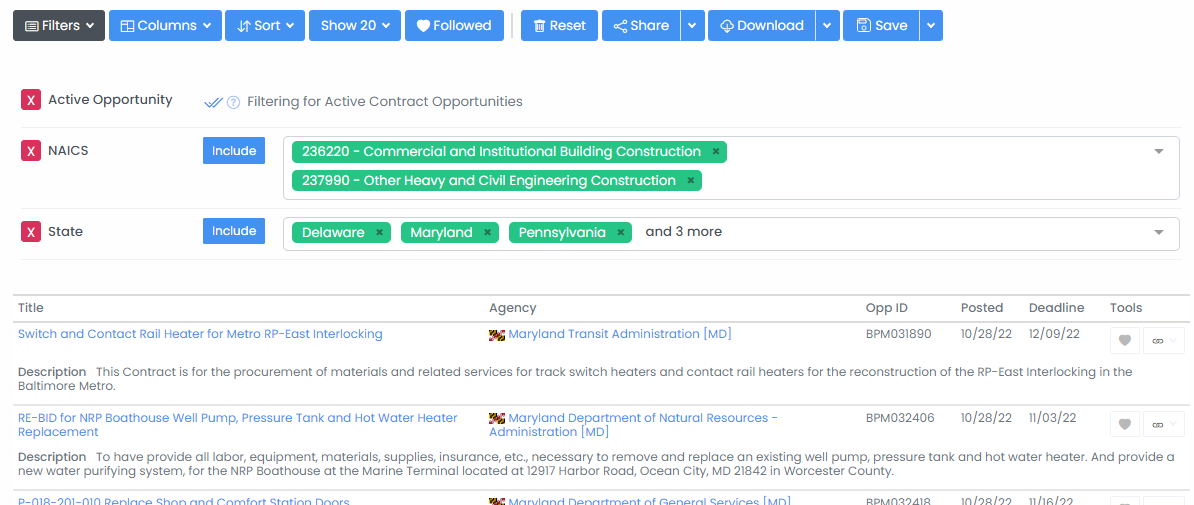Open the Columns dropdown
Image resolution: width=1194 pixels, height=505 pixels.
pyautogui.click(x=165, y=25)
